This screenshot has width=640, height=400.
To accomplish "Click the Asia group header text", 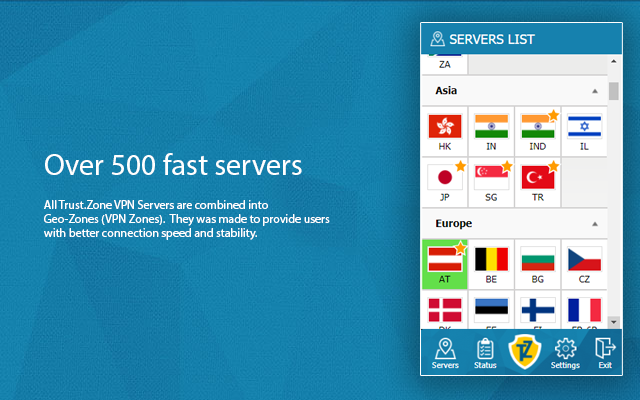I will point(446,91).
